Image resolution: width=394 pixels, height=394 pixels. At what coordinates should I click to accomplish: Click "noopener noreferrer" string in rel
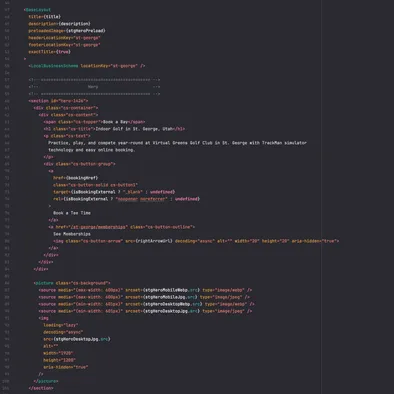click(142, 199)
